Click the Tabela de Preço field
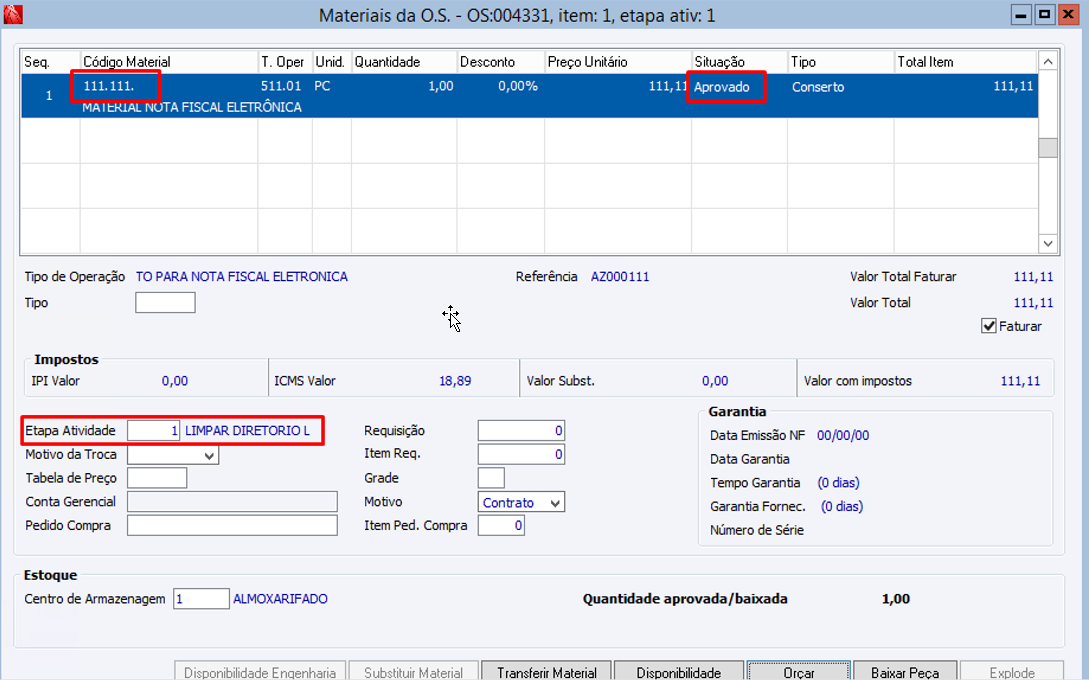The height and width of the screenshot is (680, 1089). 157,478
